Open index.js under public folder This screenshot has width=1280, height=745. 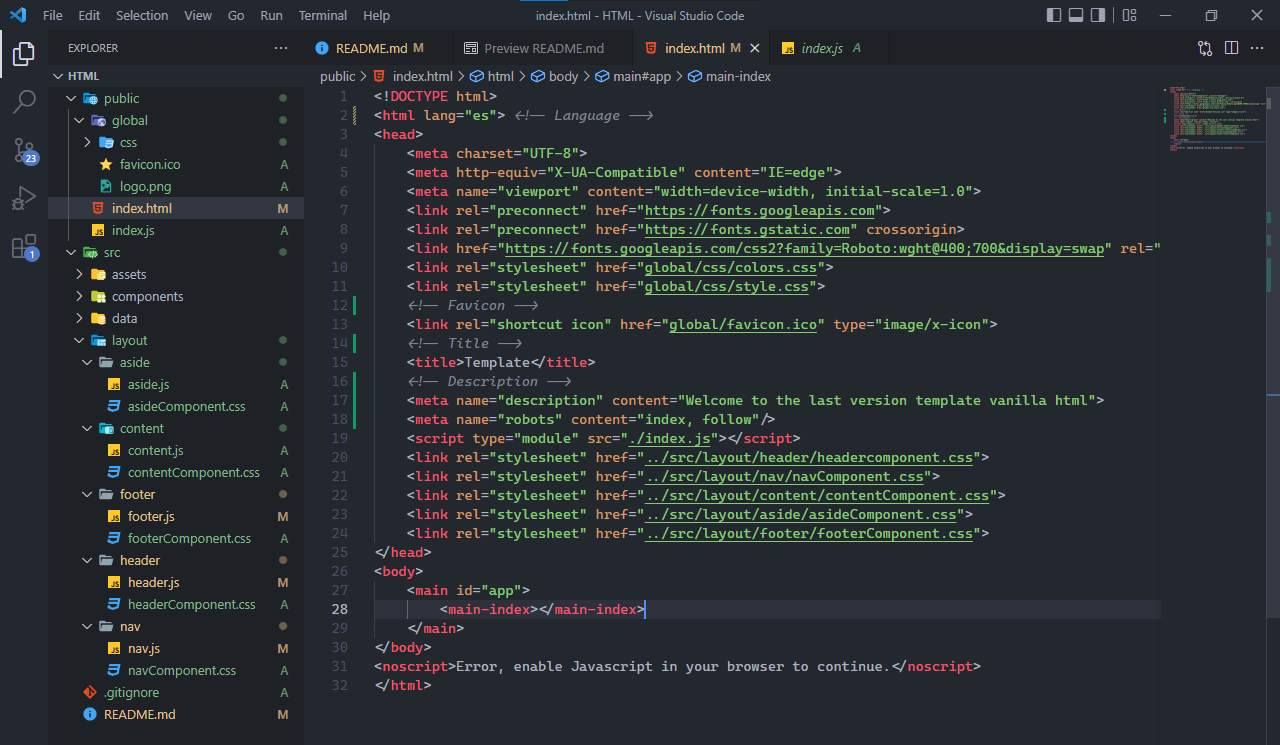[176, 230]
